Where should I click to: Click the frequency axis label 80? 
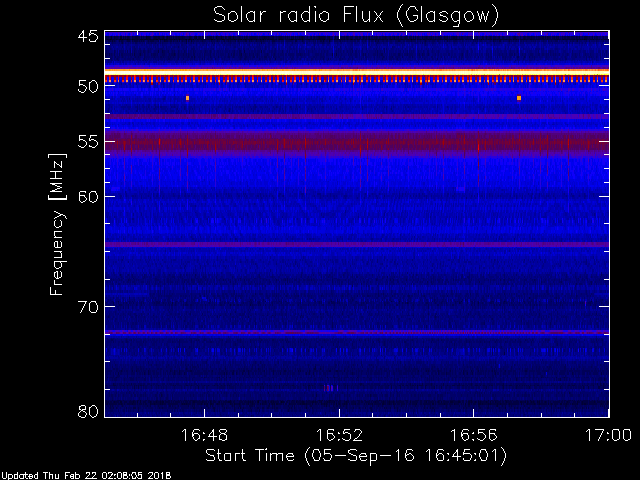pyautogui.click(x=88, y=411)
